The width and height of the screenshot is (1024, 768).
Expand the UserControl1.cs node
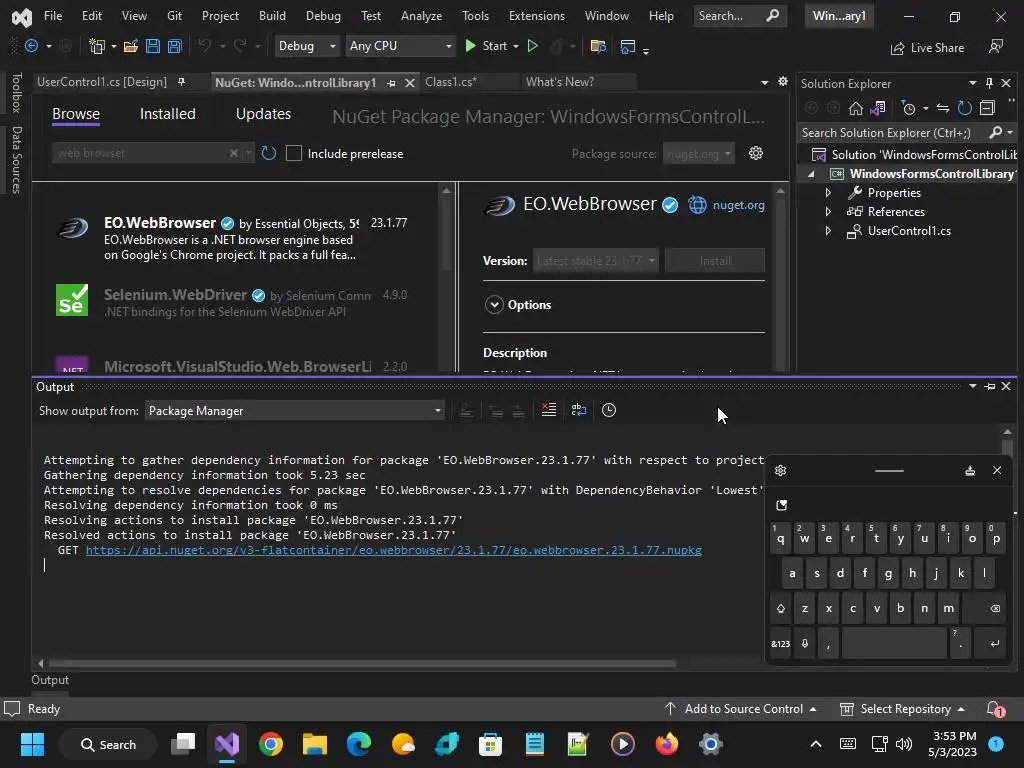pyautogui.click(x=828, y=231)
